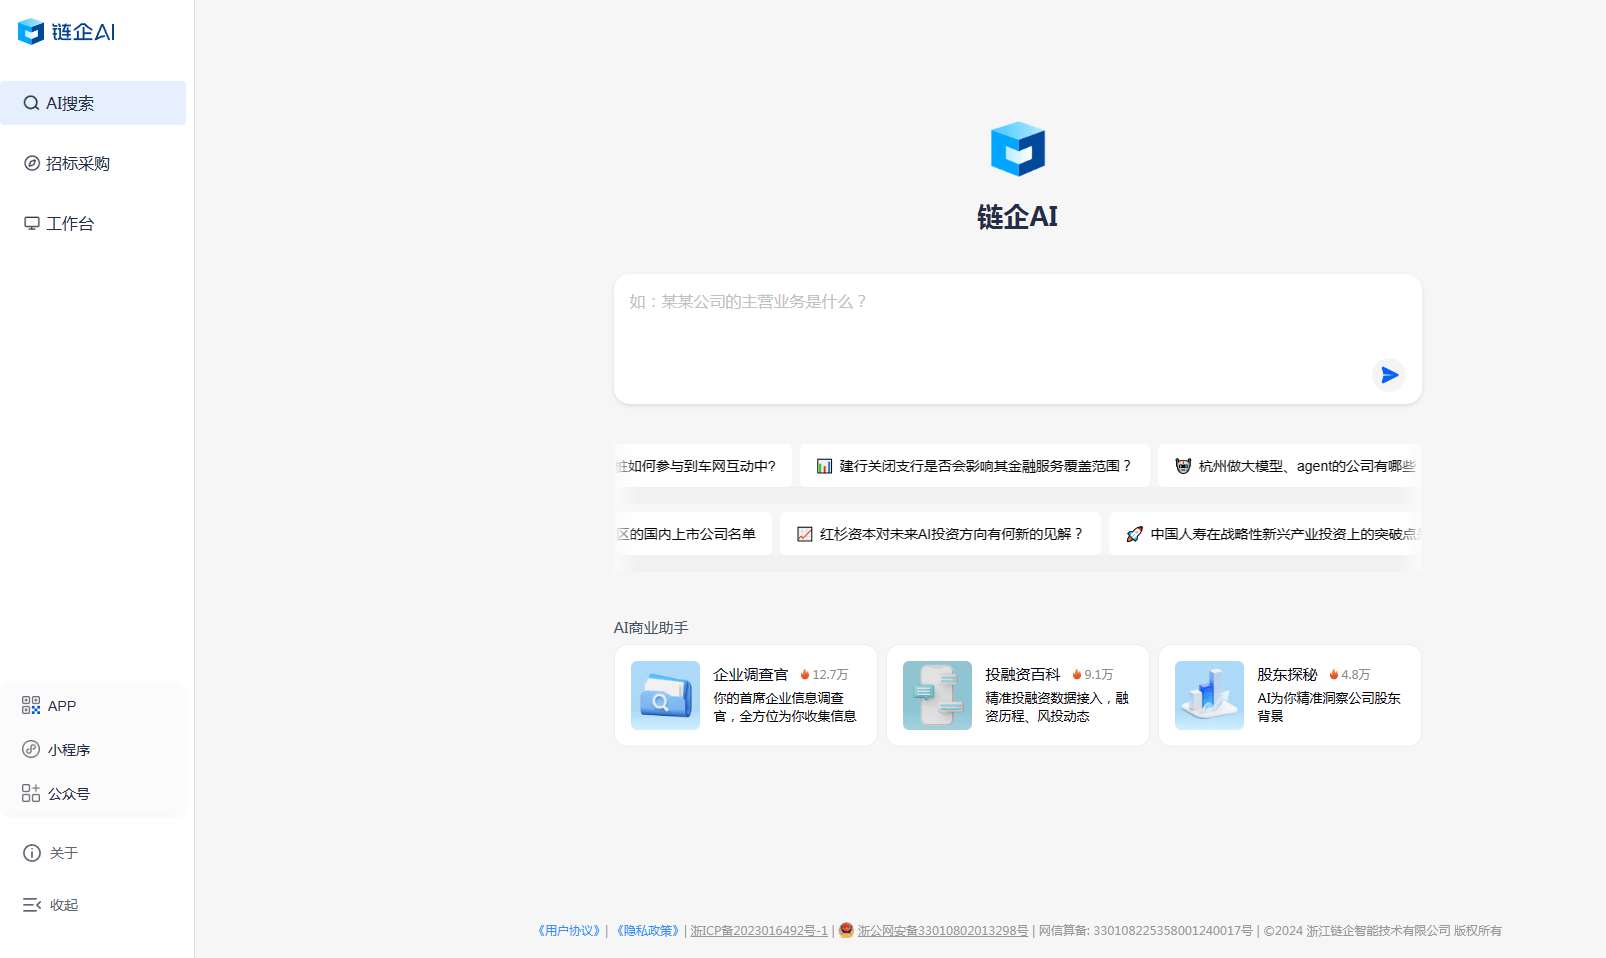Click the AI商业助手 section heading
Image resolution: width=1606 pixels, height=958 pixels.
651,628
